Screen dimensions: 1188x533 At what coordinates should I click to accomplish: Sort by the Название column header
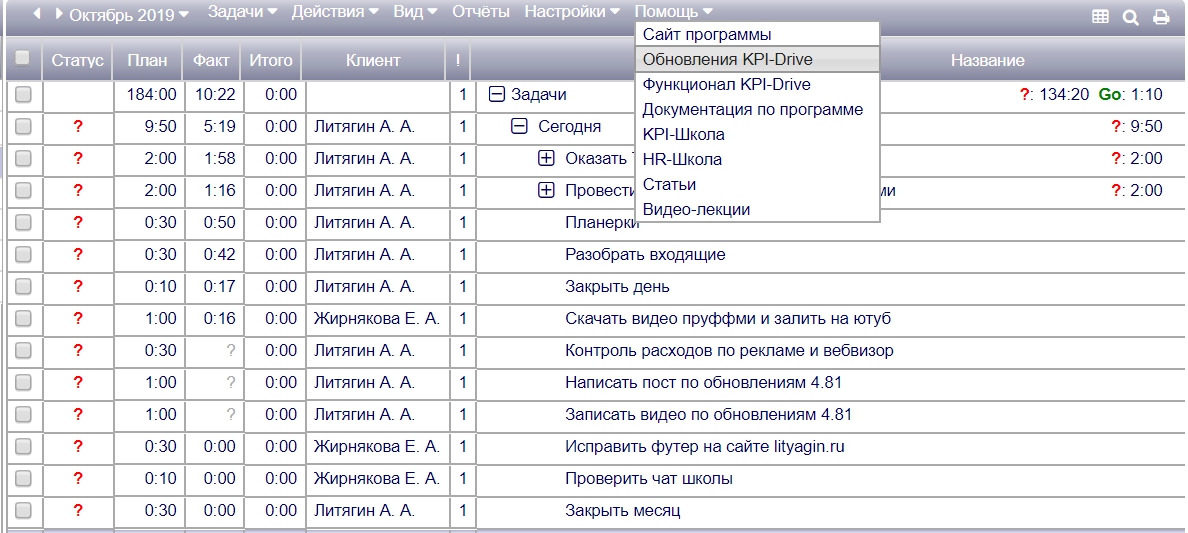point(987,60)
